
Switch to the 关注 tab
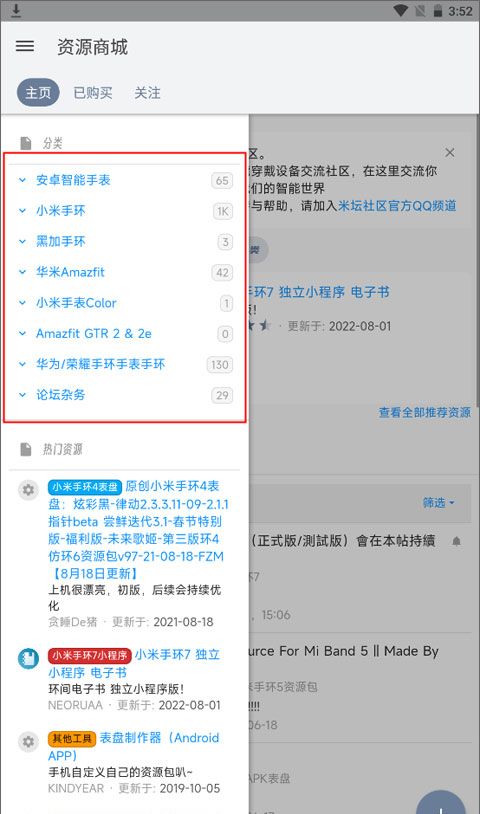147,93
